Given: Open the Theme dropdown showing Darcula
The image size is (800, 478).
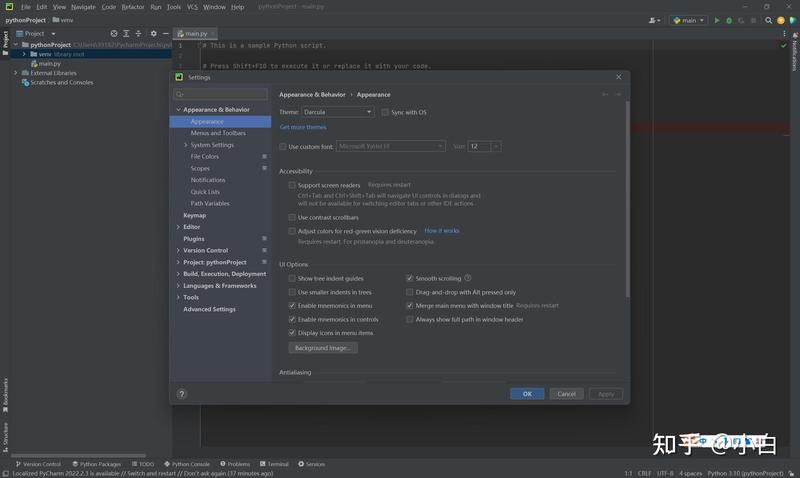Looking at the screenshot, I should click(338, 112).
